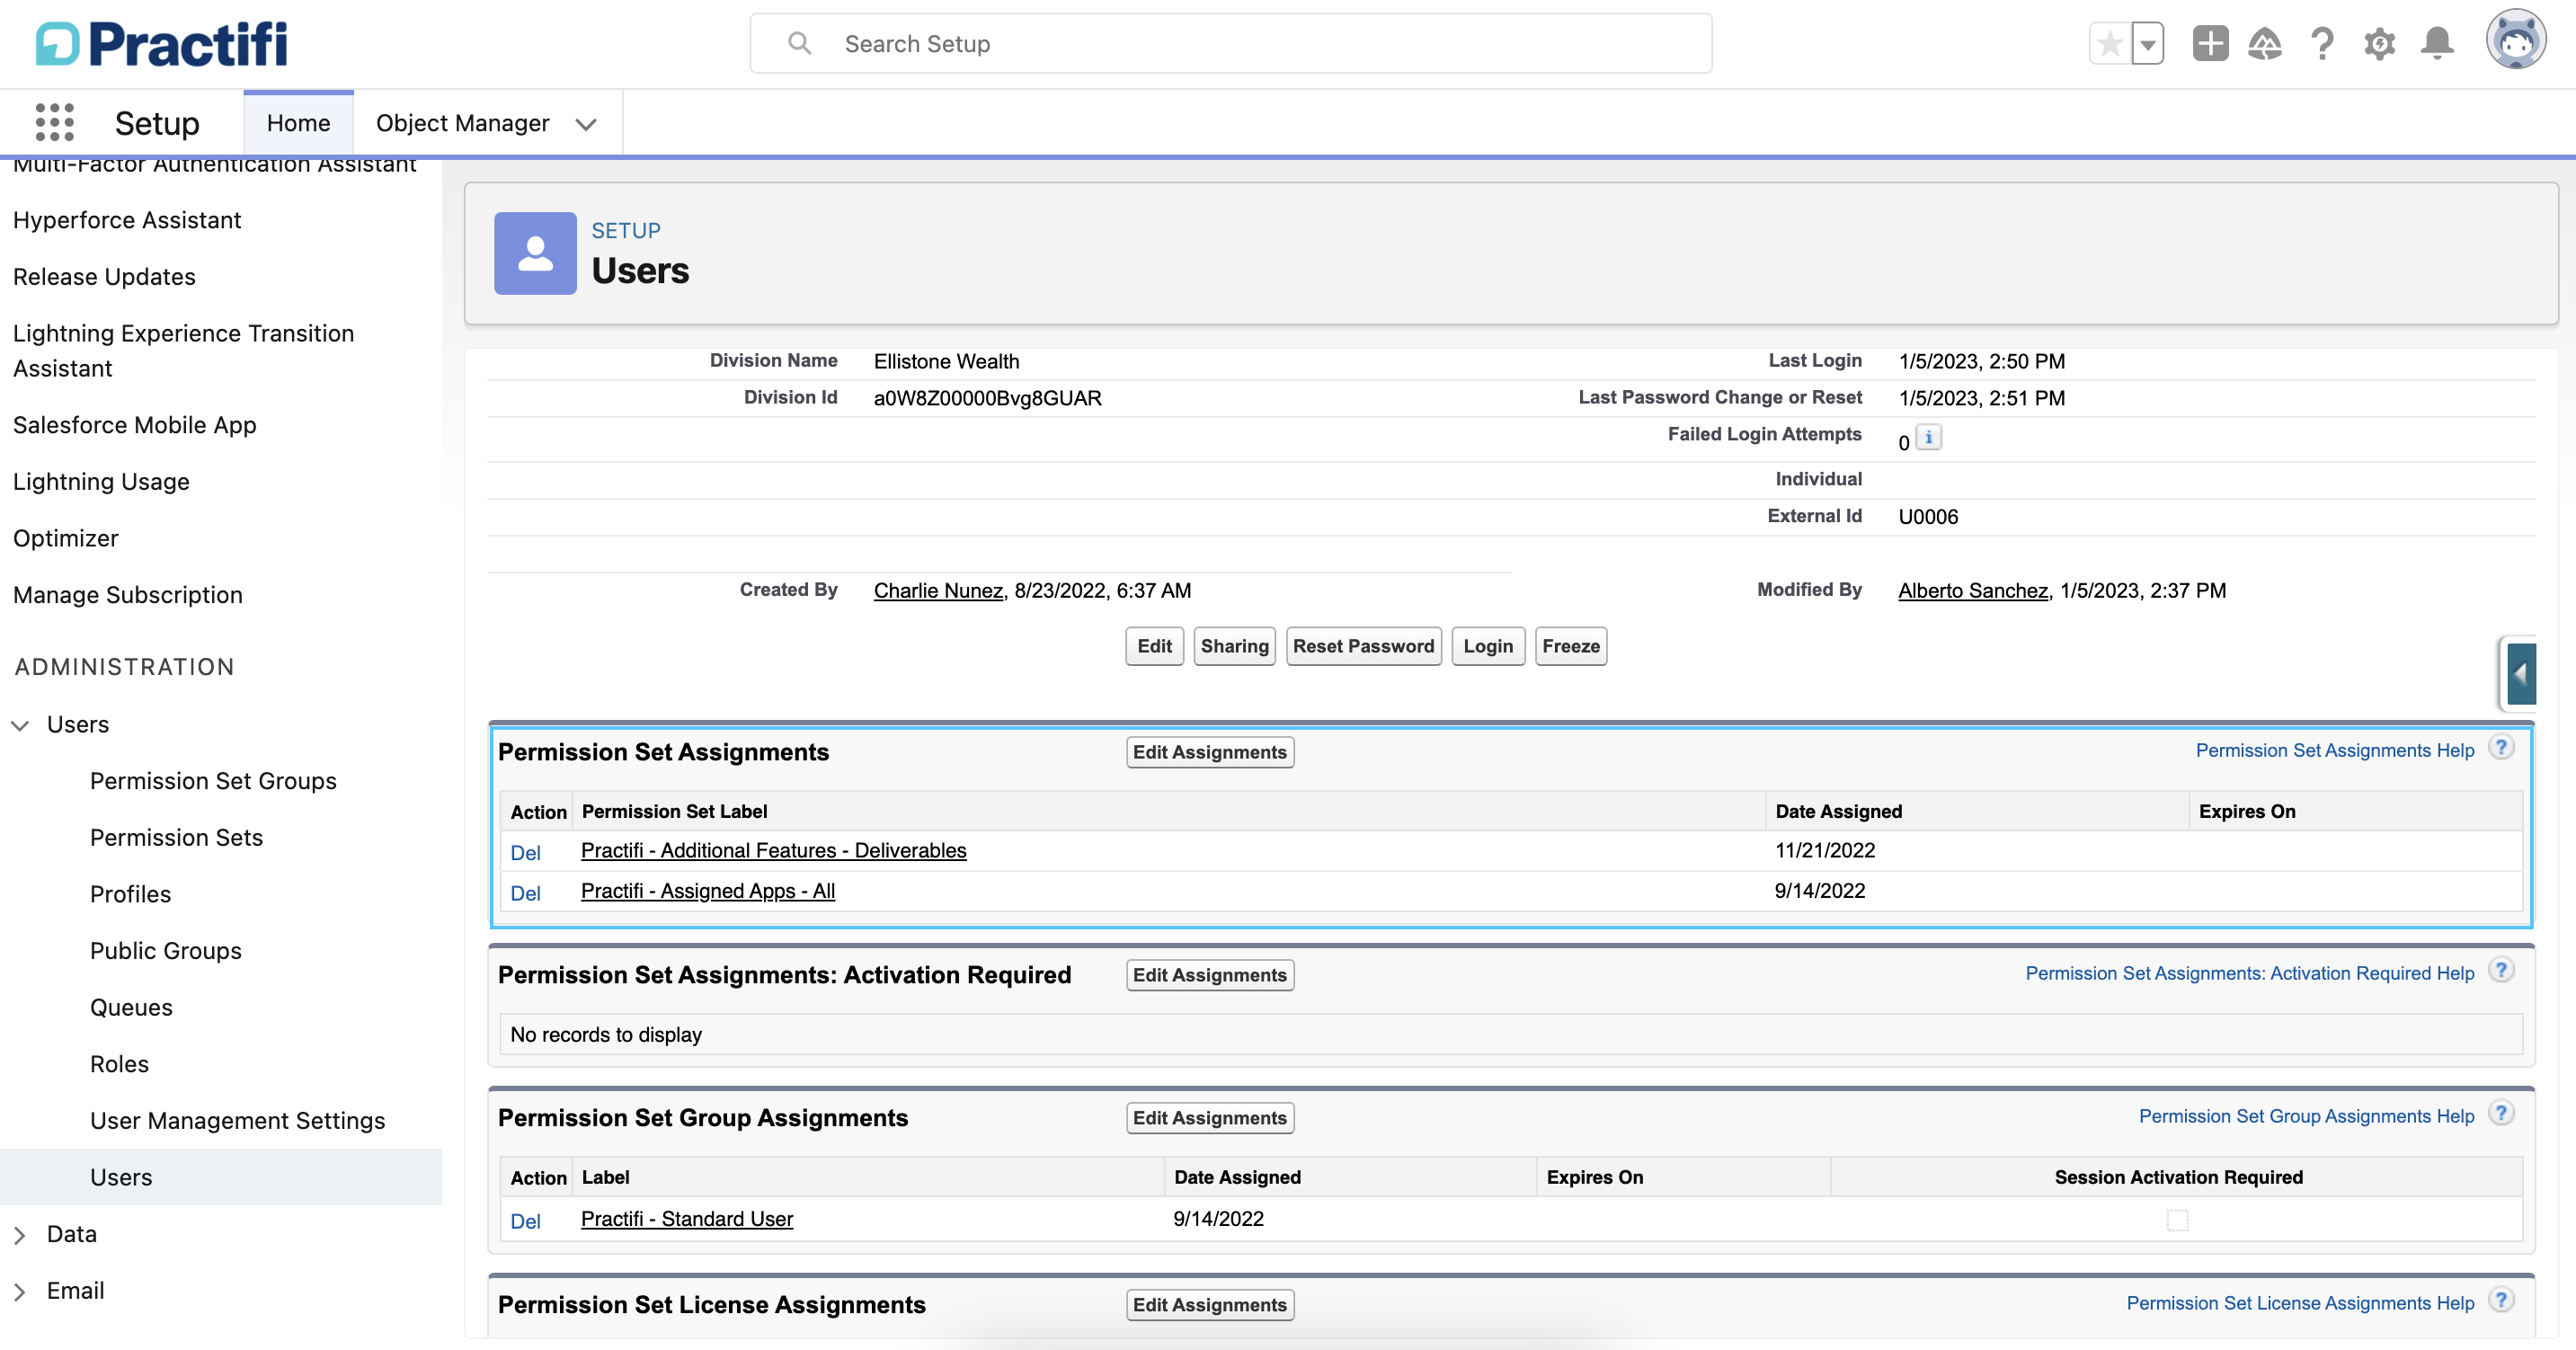2576x1350 pixels.
Task: Open the favorites list dropdown arrow
Action: click(2147, 44)
